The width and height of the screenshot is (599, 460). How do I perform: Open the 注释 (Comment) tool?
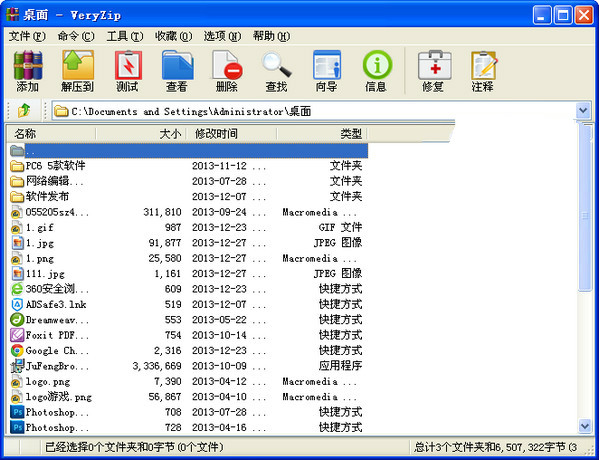483,71
